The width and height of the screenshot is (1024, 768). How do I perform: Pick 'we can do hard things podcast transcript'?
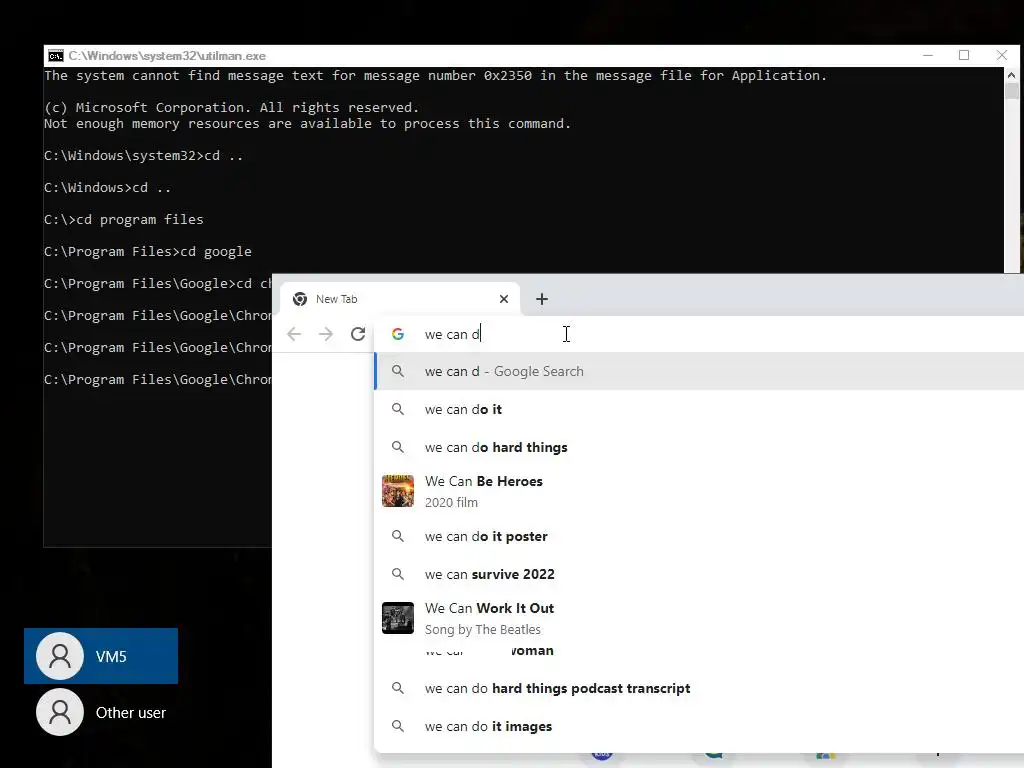pyautogui.click(x=699, y=688)
